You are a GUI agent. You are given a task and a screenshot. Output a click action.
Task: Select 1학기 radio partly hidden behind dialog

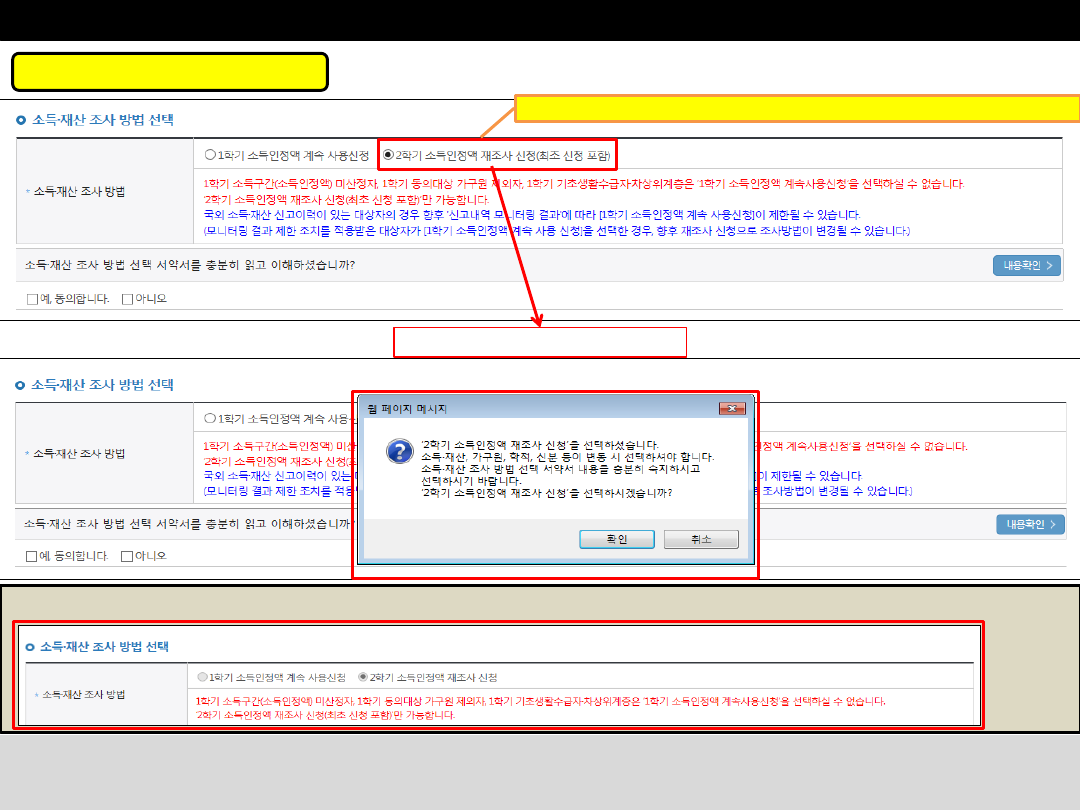[210, 419]
